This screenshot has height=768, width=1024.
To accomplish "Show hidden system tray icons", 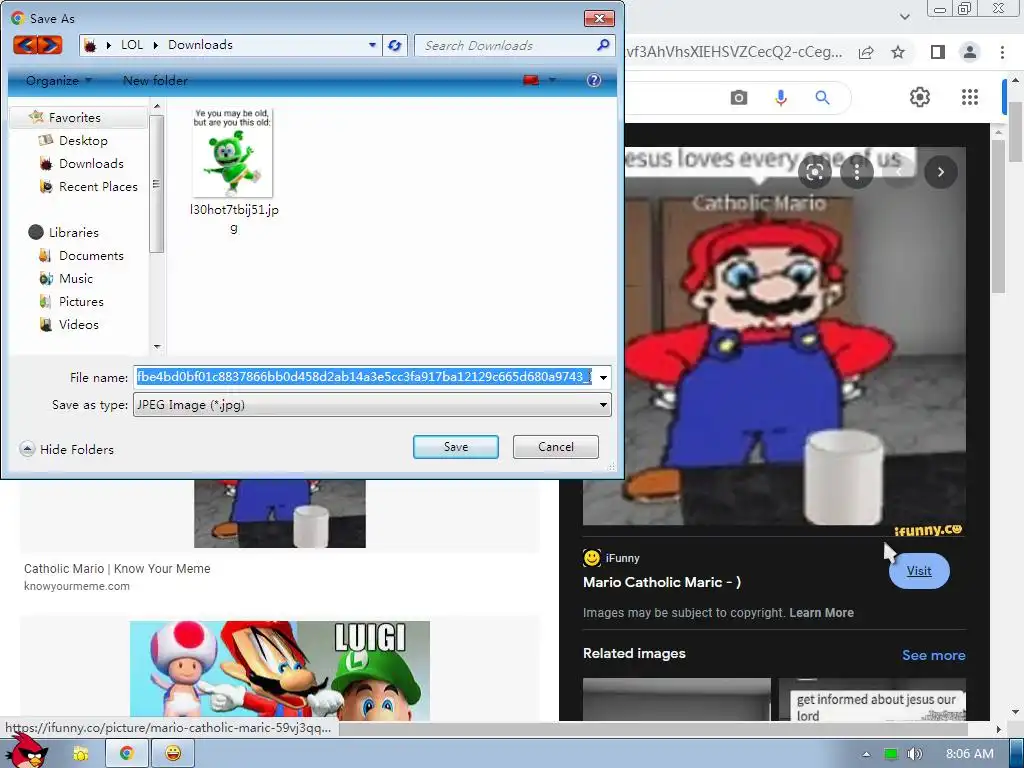I will (867, 754).
